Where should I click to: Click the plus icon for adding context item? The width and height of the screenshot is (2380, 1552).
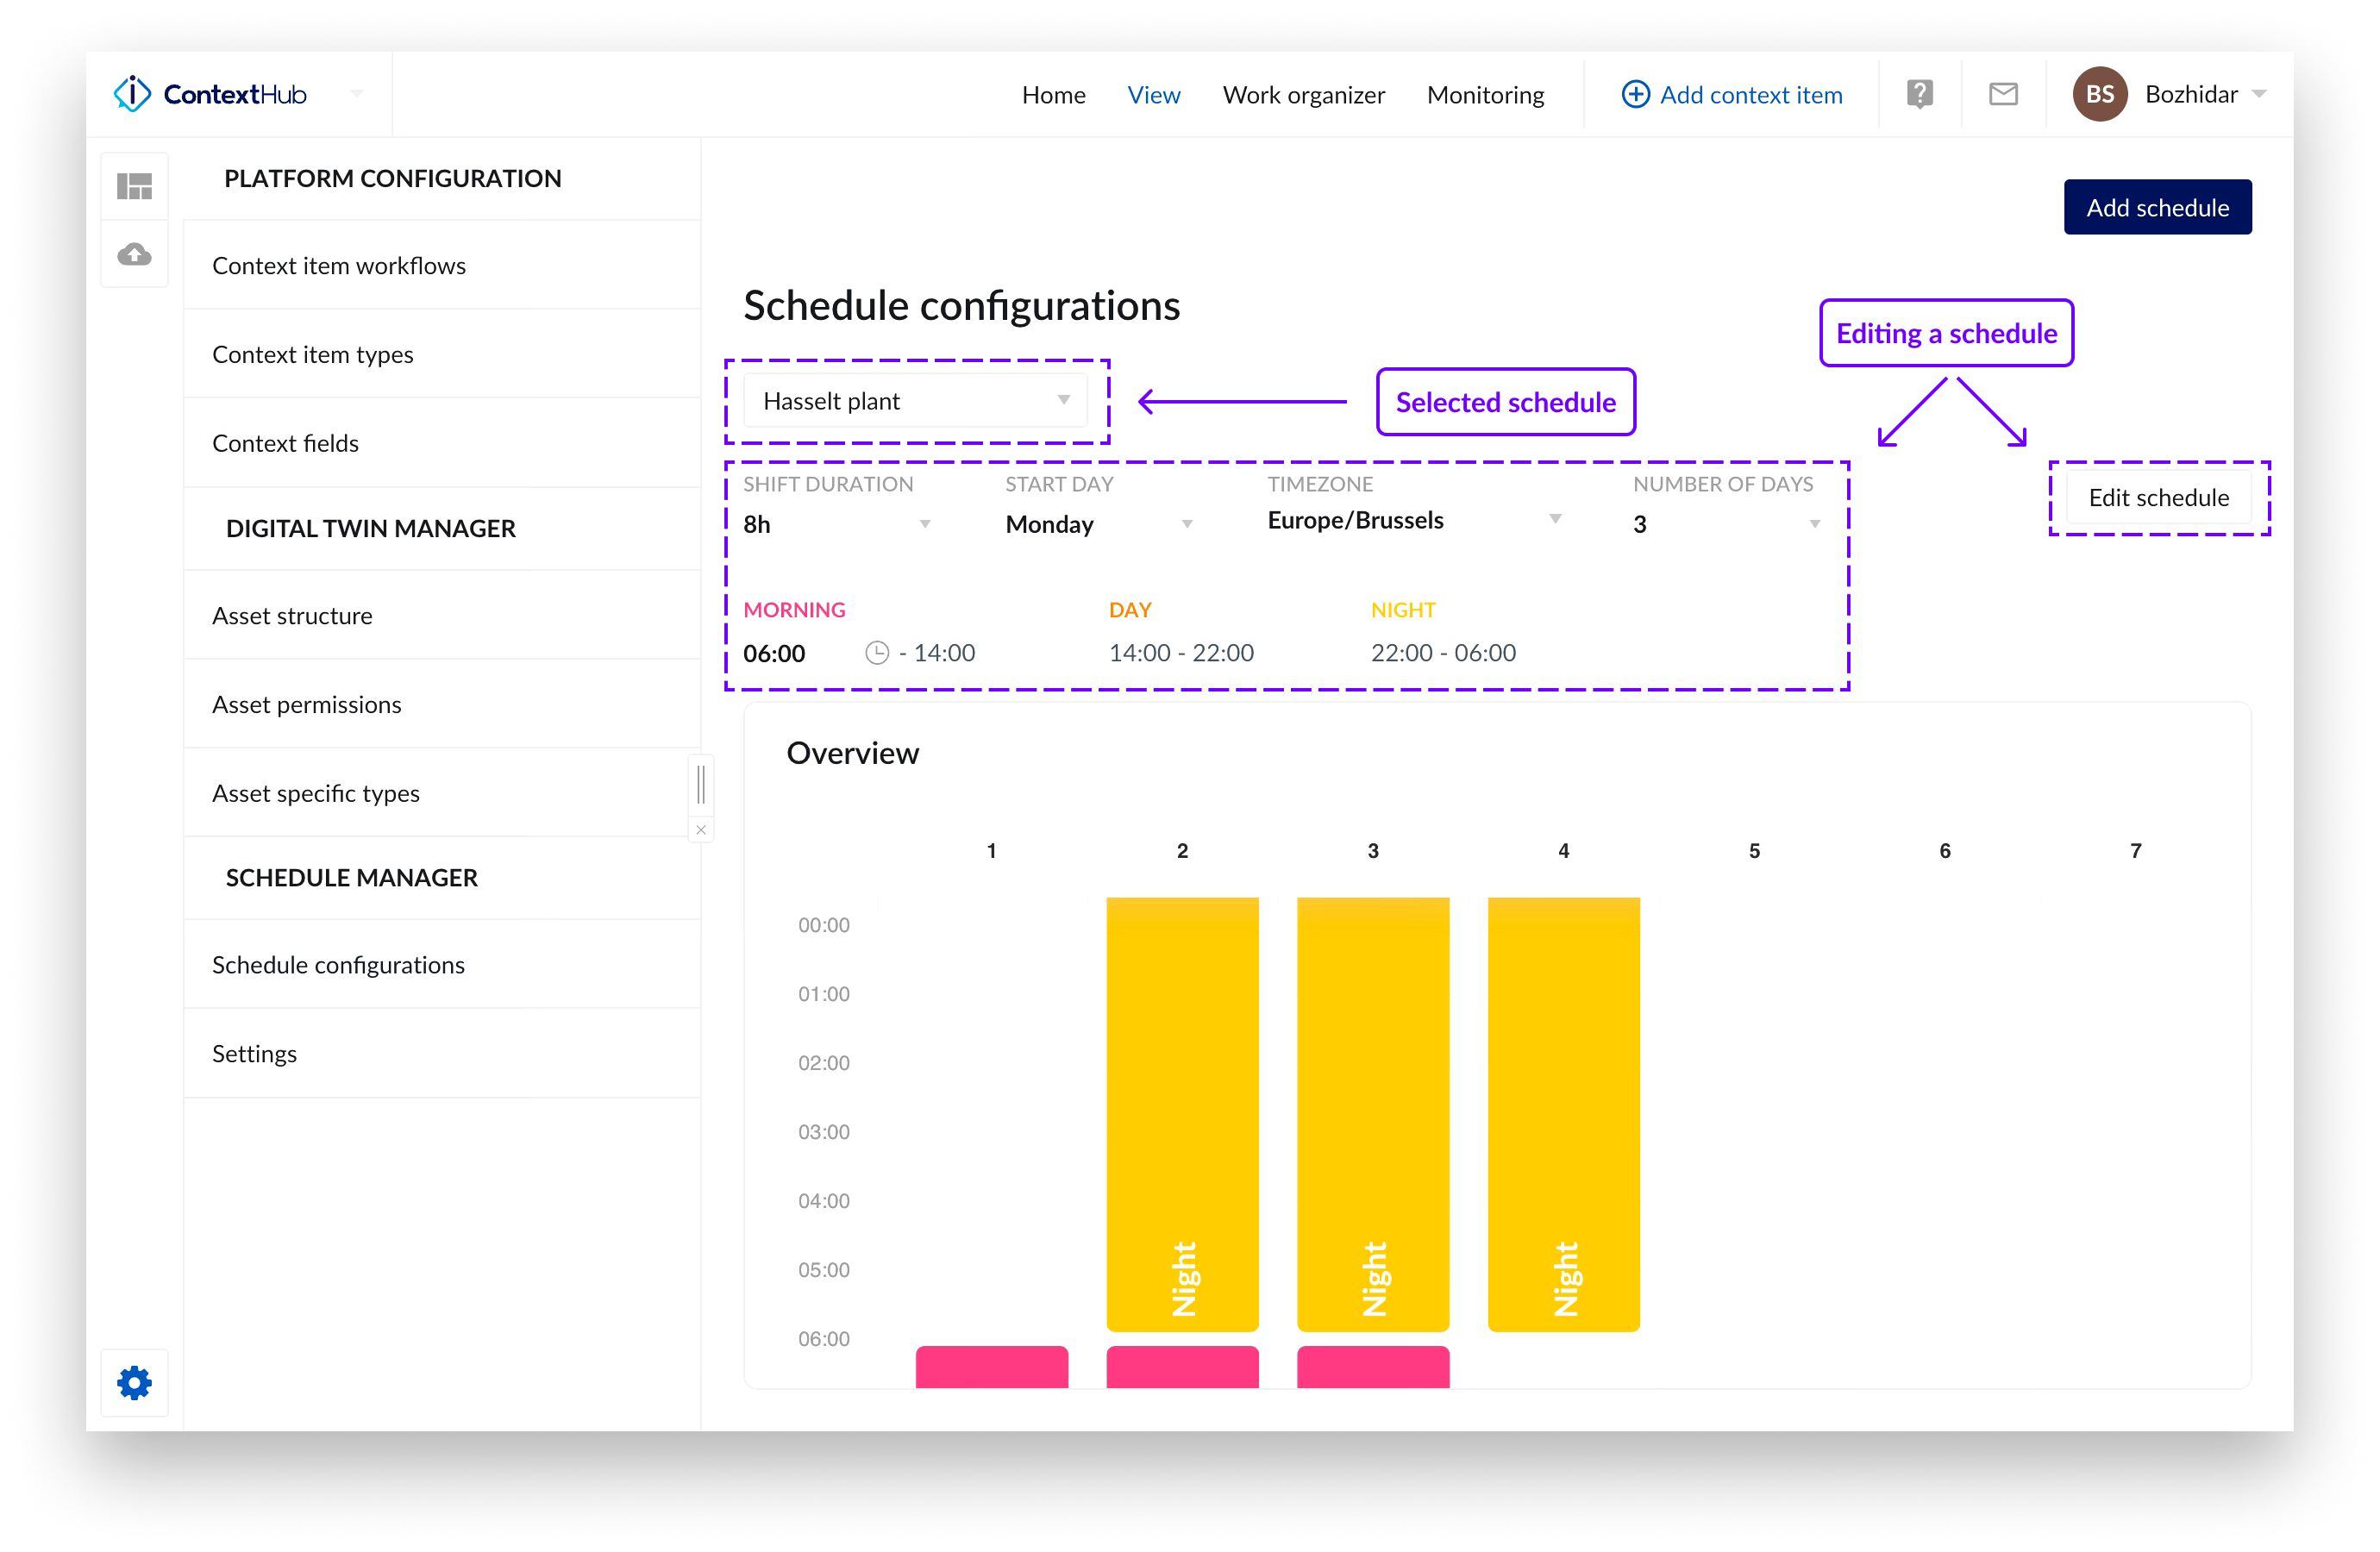click(x=1635, y=94)
